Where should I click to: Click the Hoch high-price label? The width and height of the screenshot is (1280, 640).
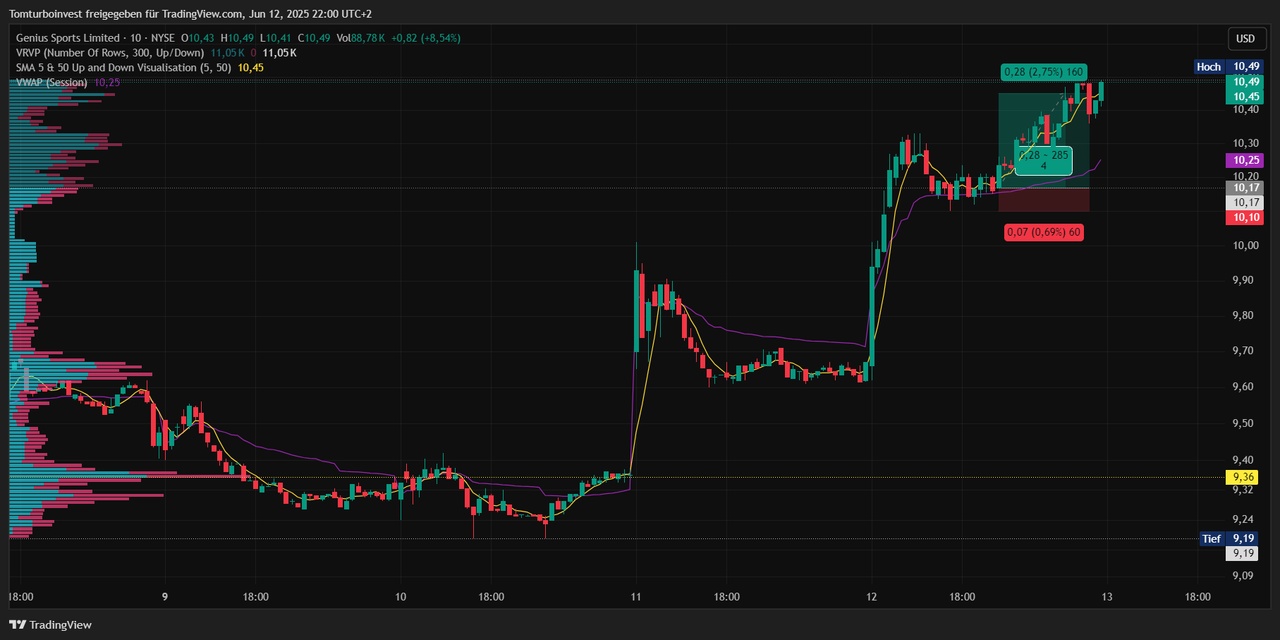1209,67
